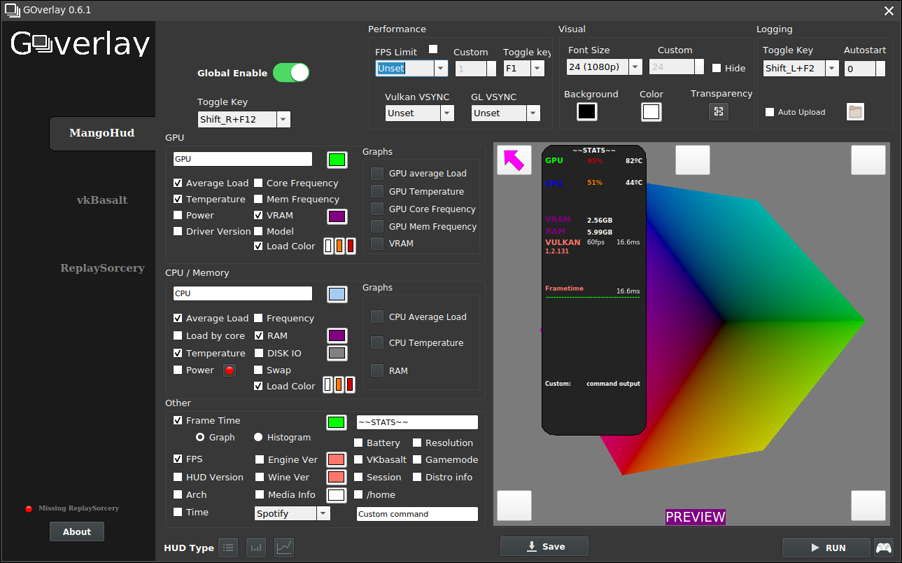Select the line-graph HUD Type icon
Image resolution: width=902 pixels, height=563 pixels.
tap(284, 547)
